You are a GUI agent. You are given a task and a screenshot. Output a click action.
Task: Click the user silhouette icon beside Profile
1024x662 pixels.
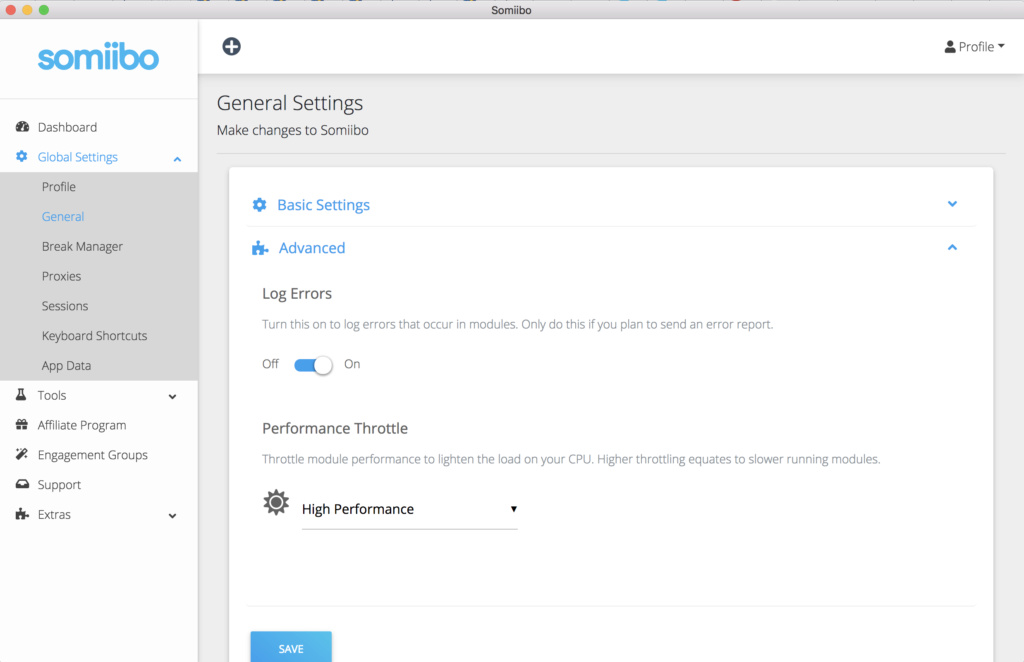coord(950,46)
